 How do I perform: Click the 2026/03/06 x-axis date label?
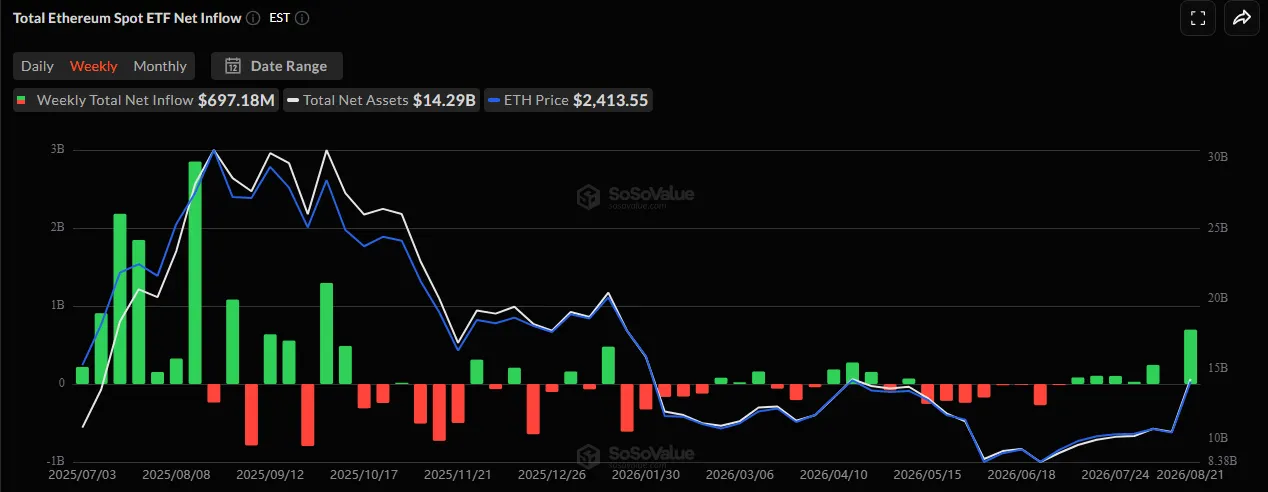pos(739,476)
